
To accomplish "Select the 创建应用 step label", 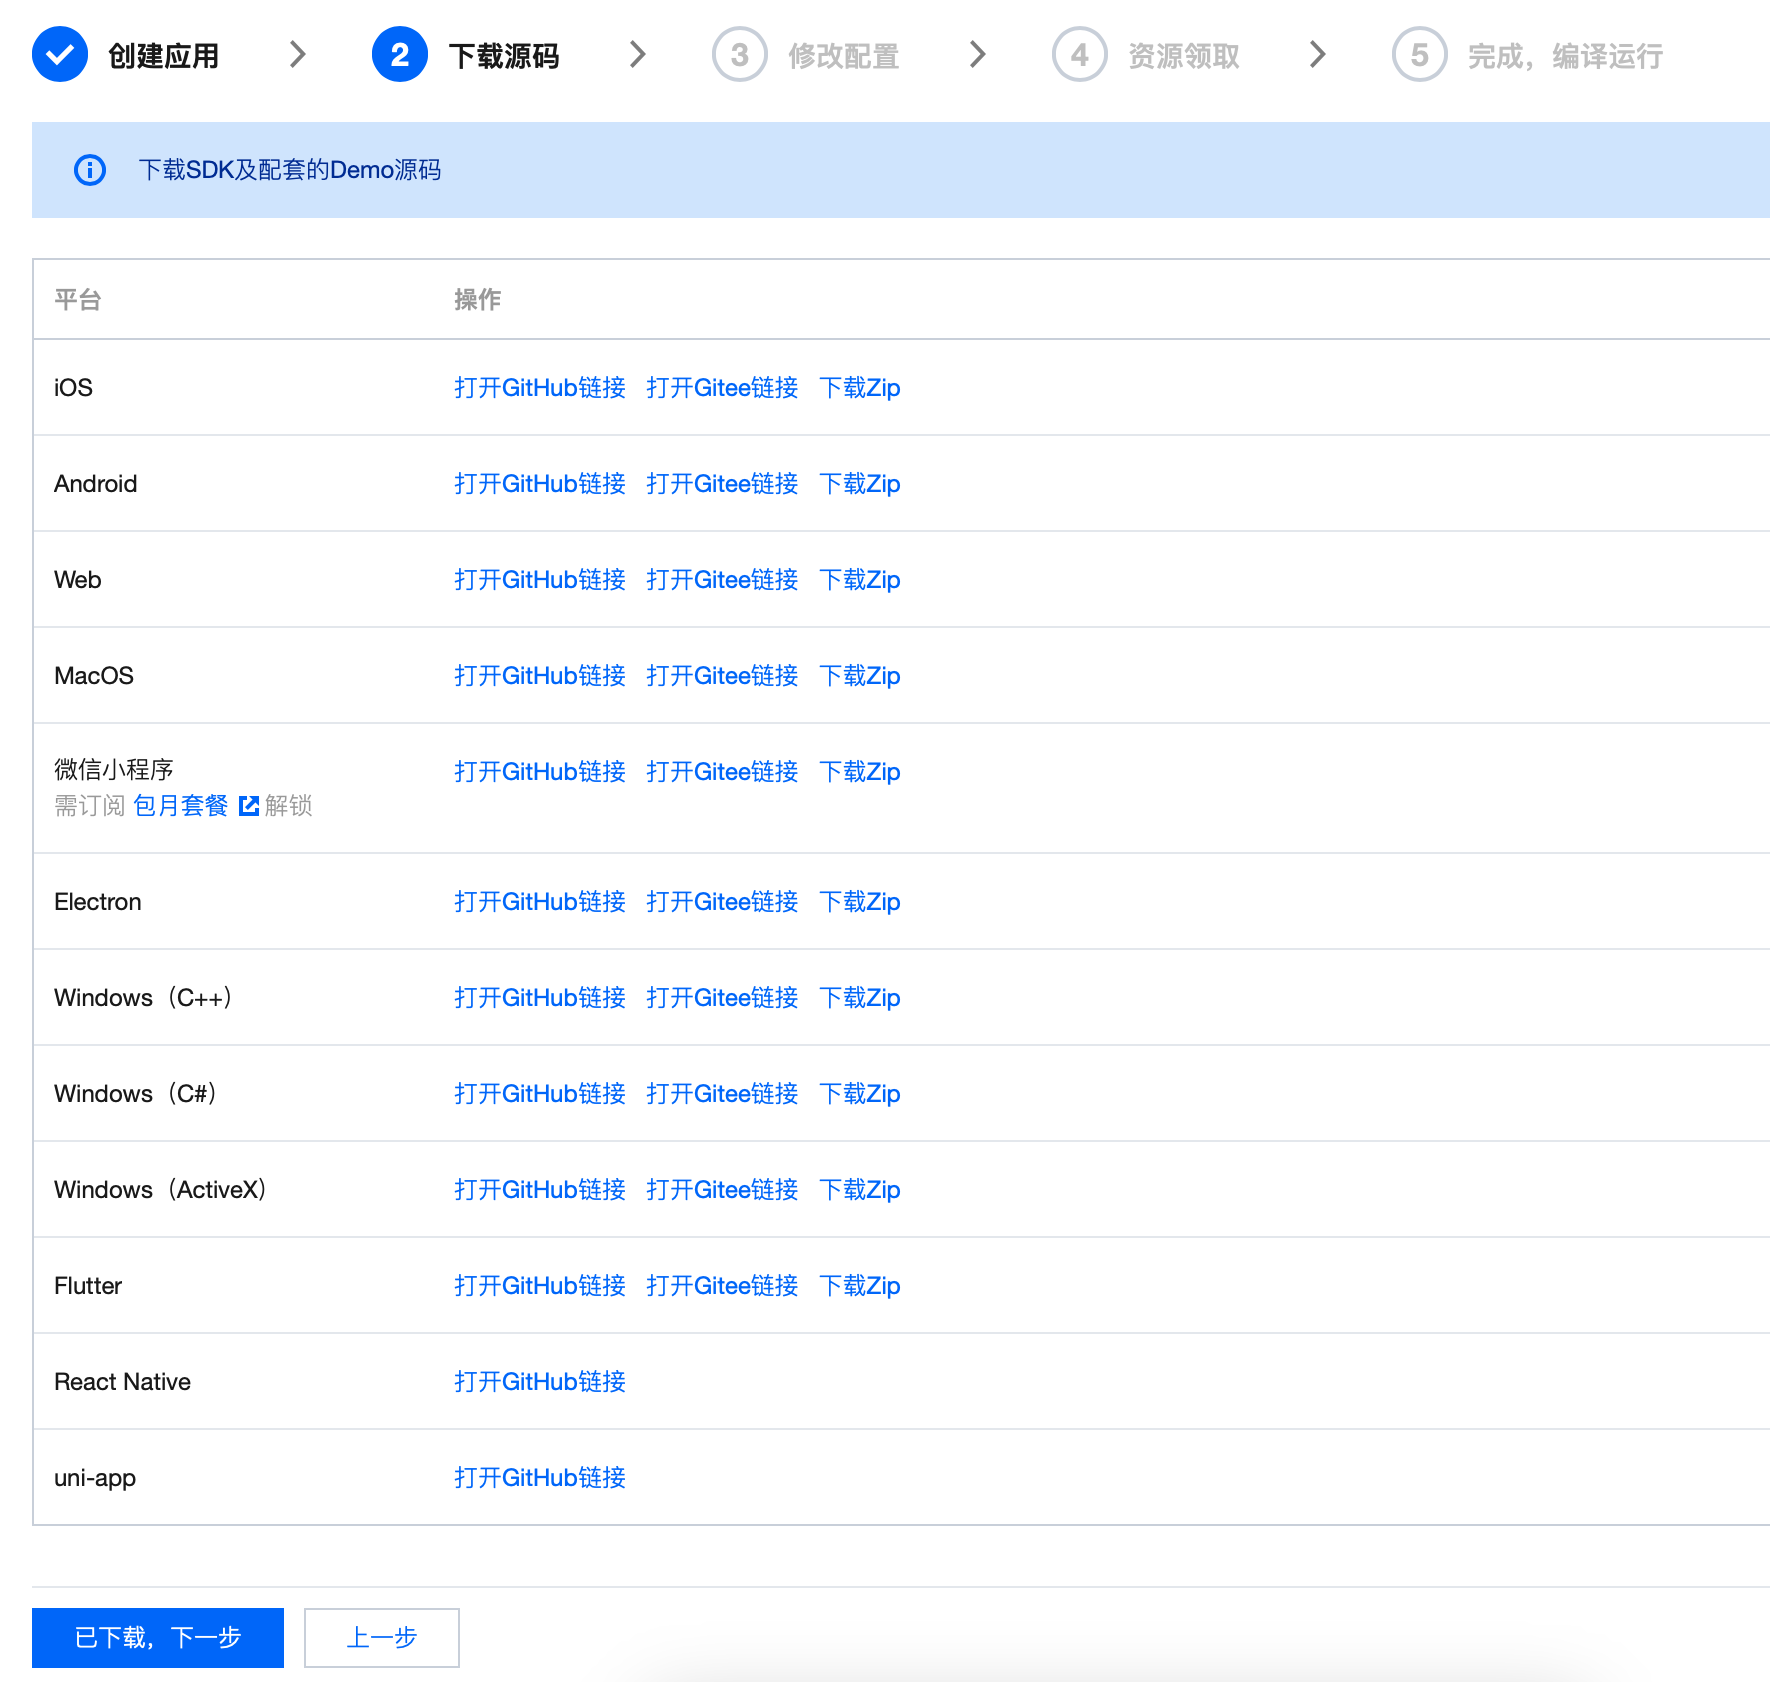I will pos(164,56).
